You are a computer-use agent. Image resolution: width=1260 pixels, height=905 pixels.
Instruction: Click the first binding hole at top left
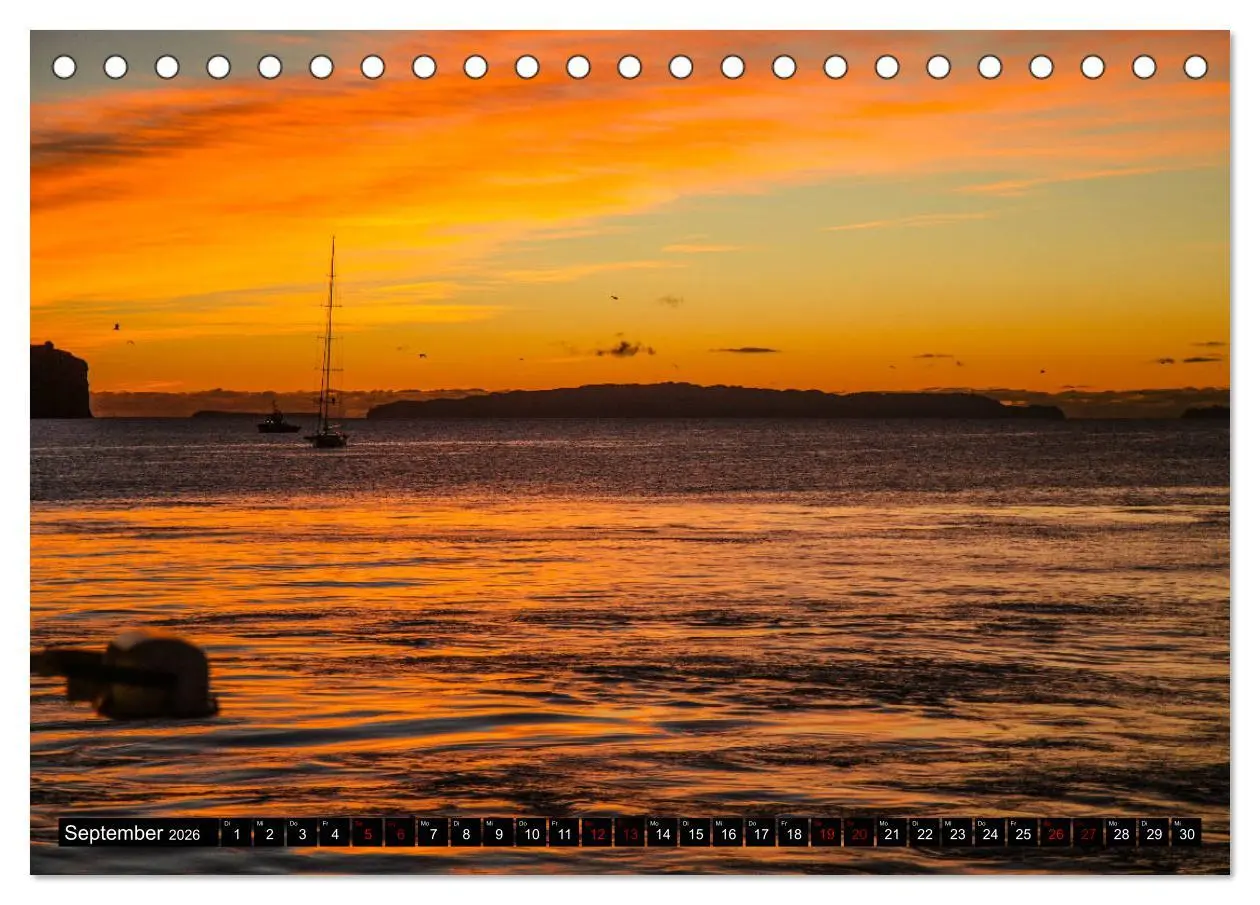pos(64,67)
